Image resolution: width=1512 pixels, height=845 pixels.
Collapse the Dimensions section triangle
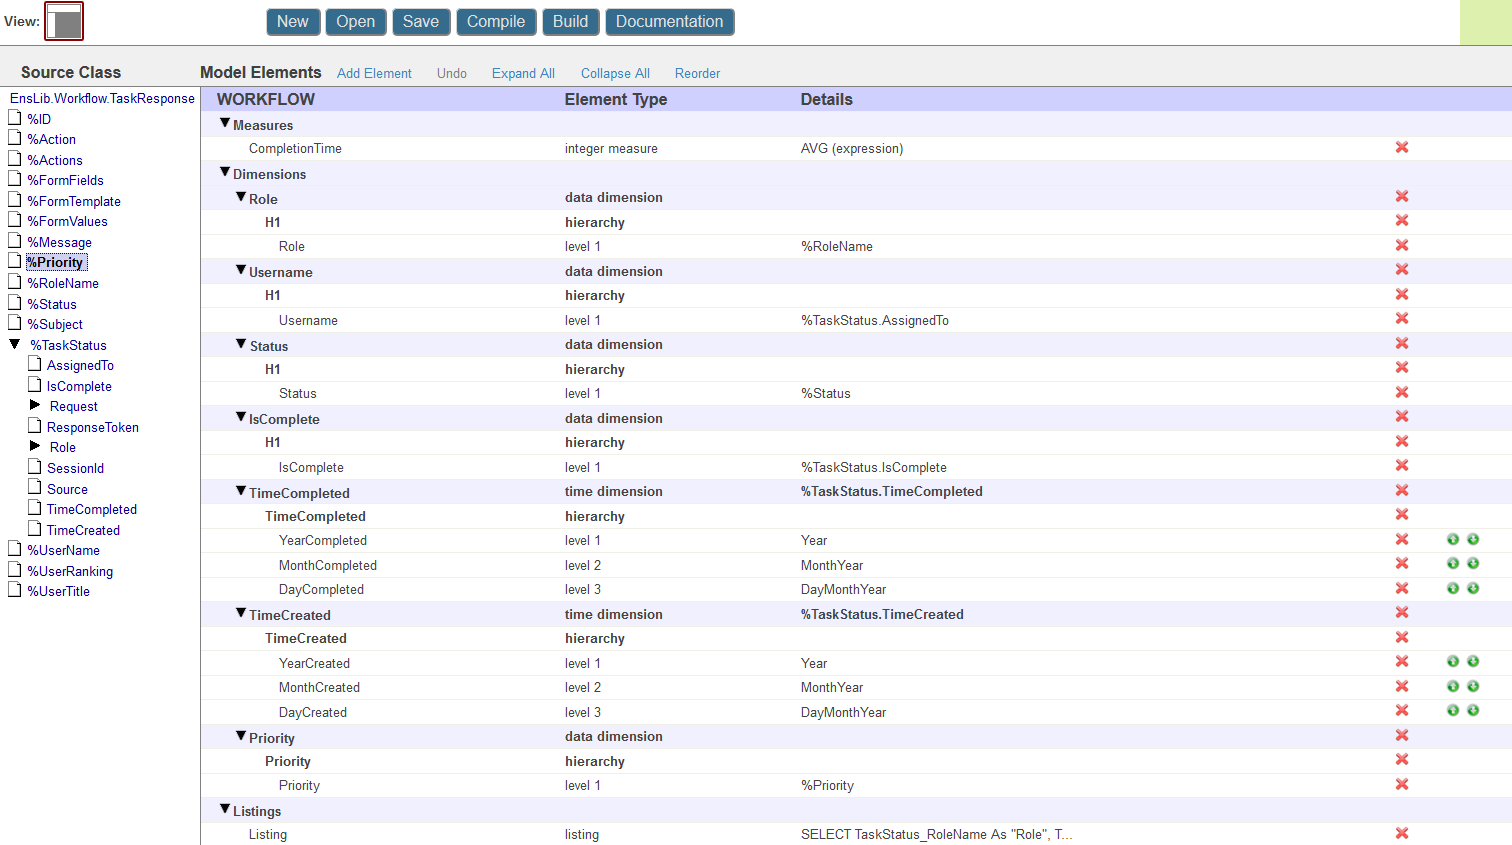point(225,172)
